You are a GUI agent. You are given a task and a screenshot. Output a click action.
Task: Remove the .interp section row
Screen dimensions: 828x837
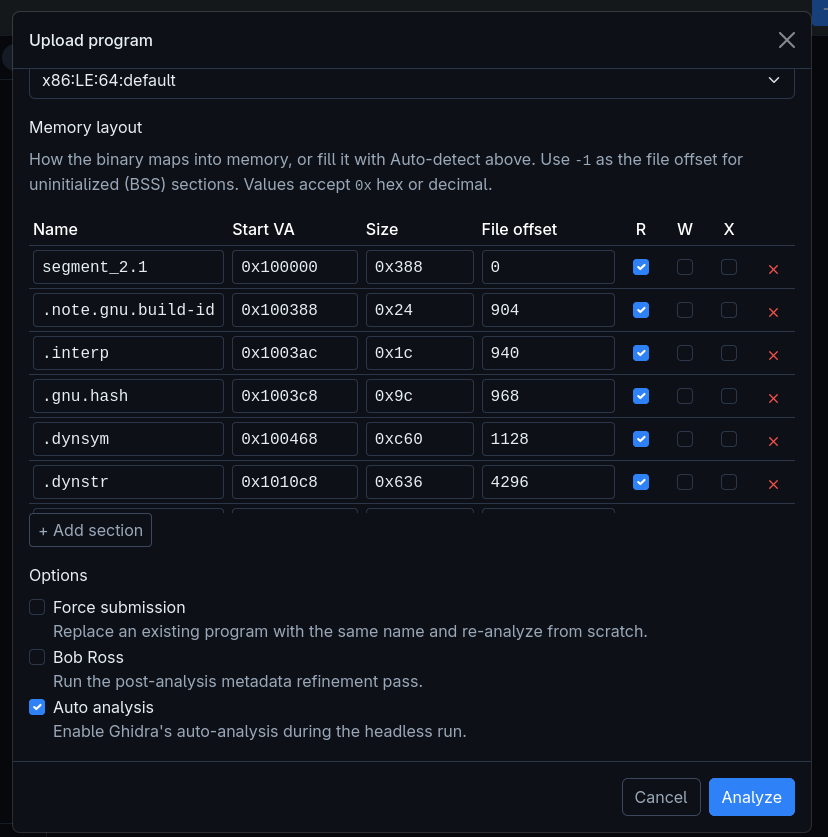pyautogui.click(x=773, y=355)
